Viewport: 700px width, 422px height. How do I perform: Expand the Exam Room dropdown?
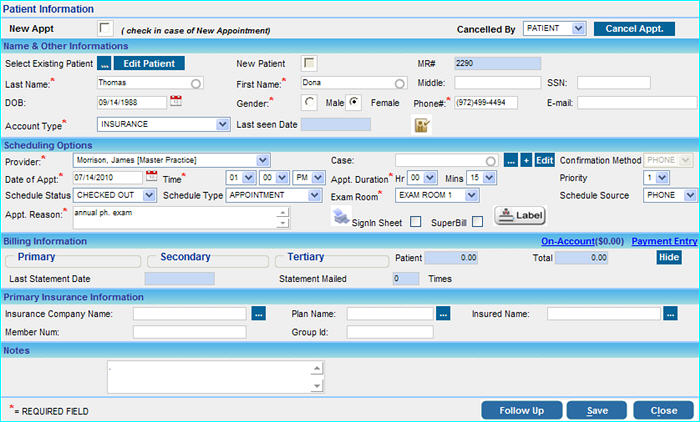click(x=437, y=195)
